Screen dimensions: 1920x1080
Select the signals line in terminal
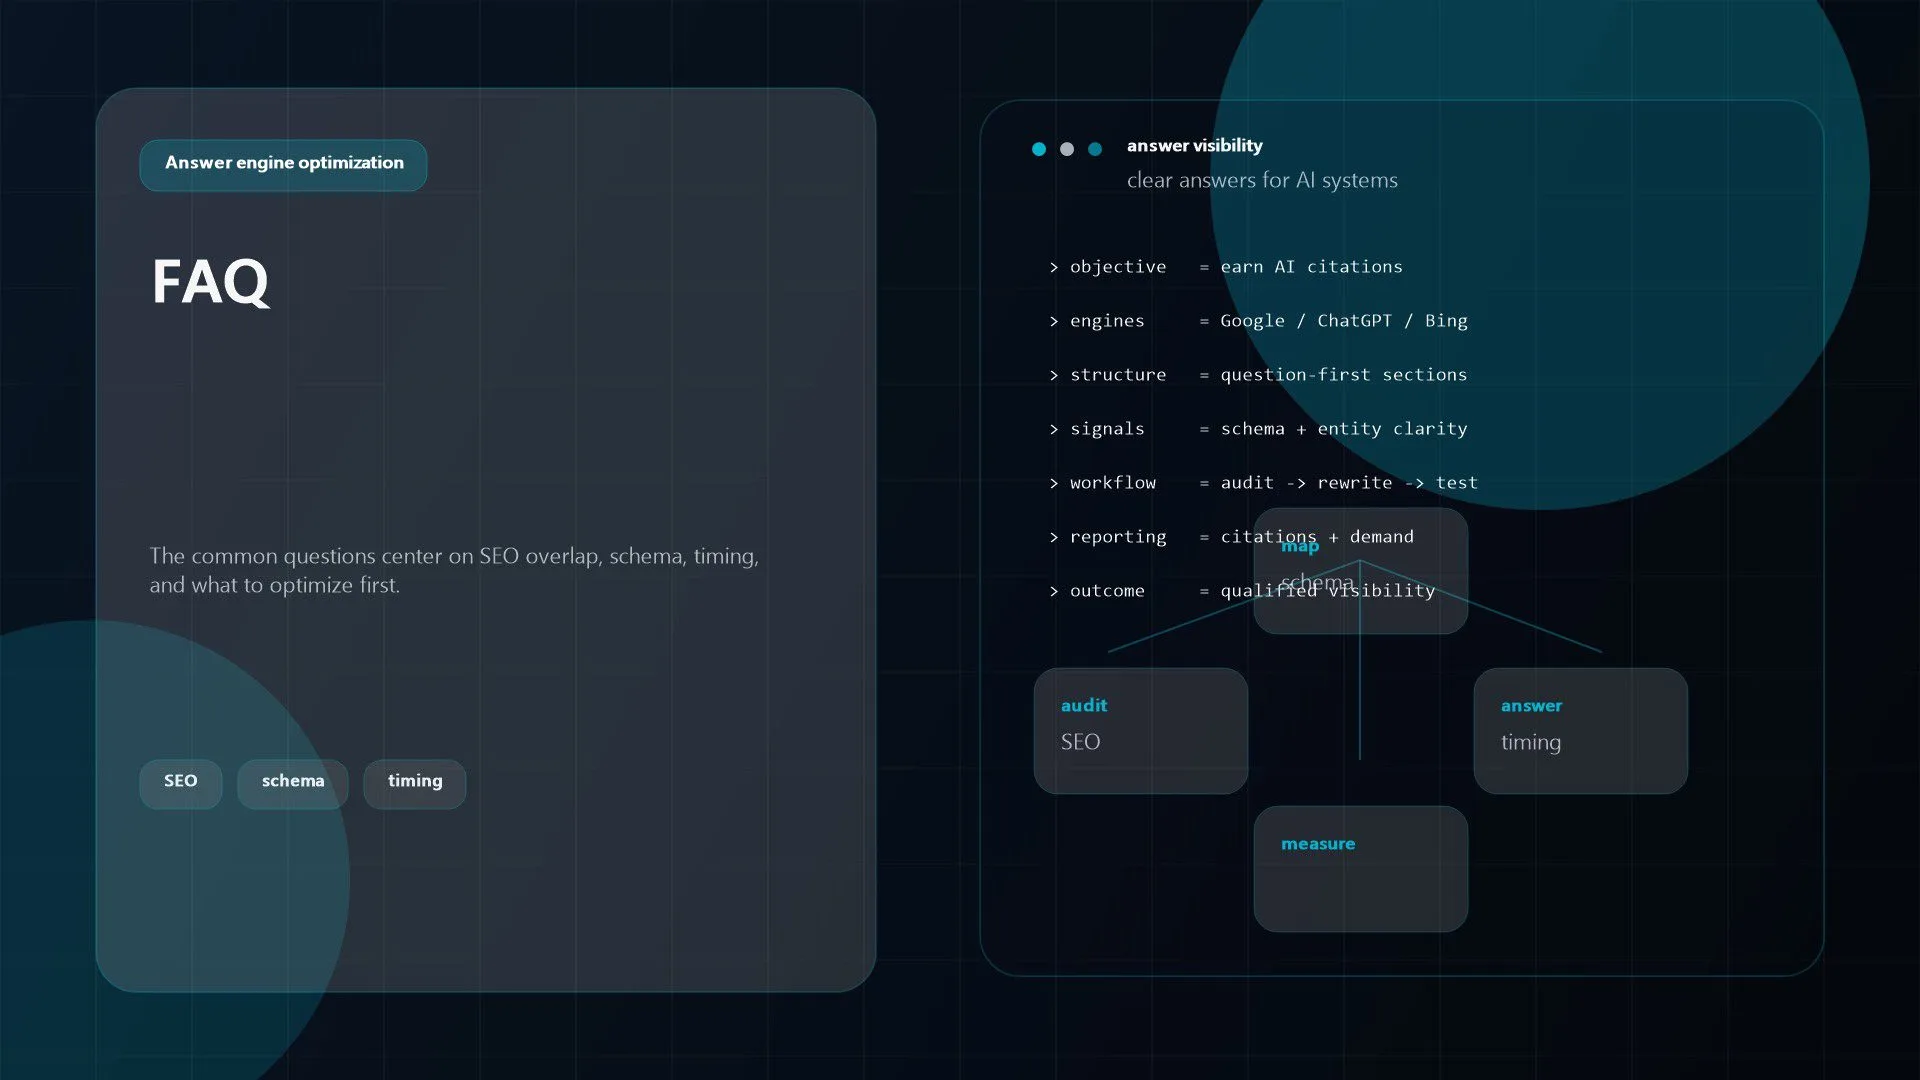1258,429
